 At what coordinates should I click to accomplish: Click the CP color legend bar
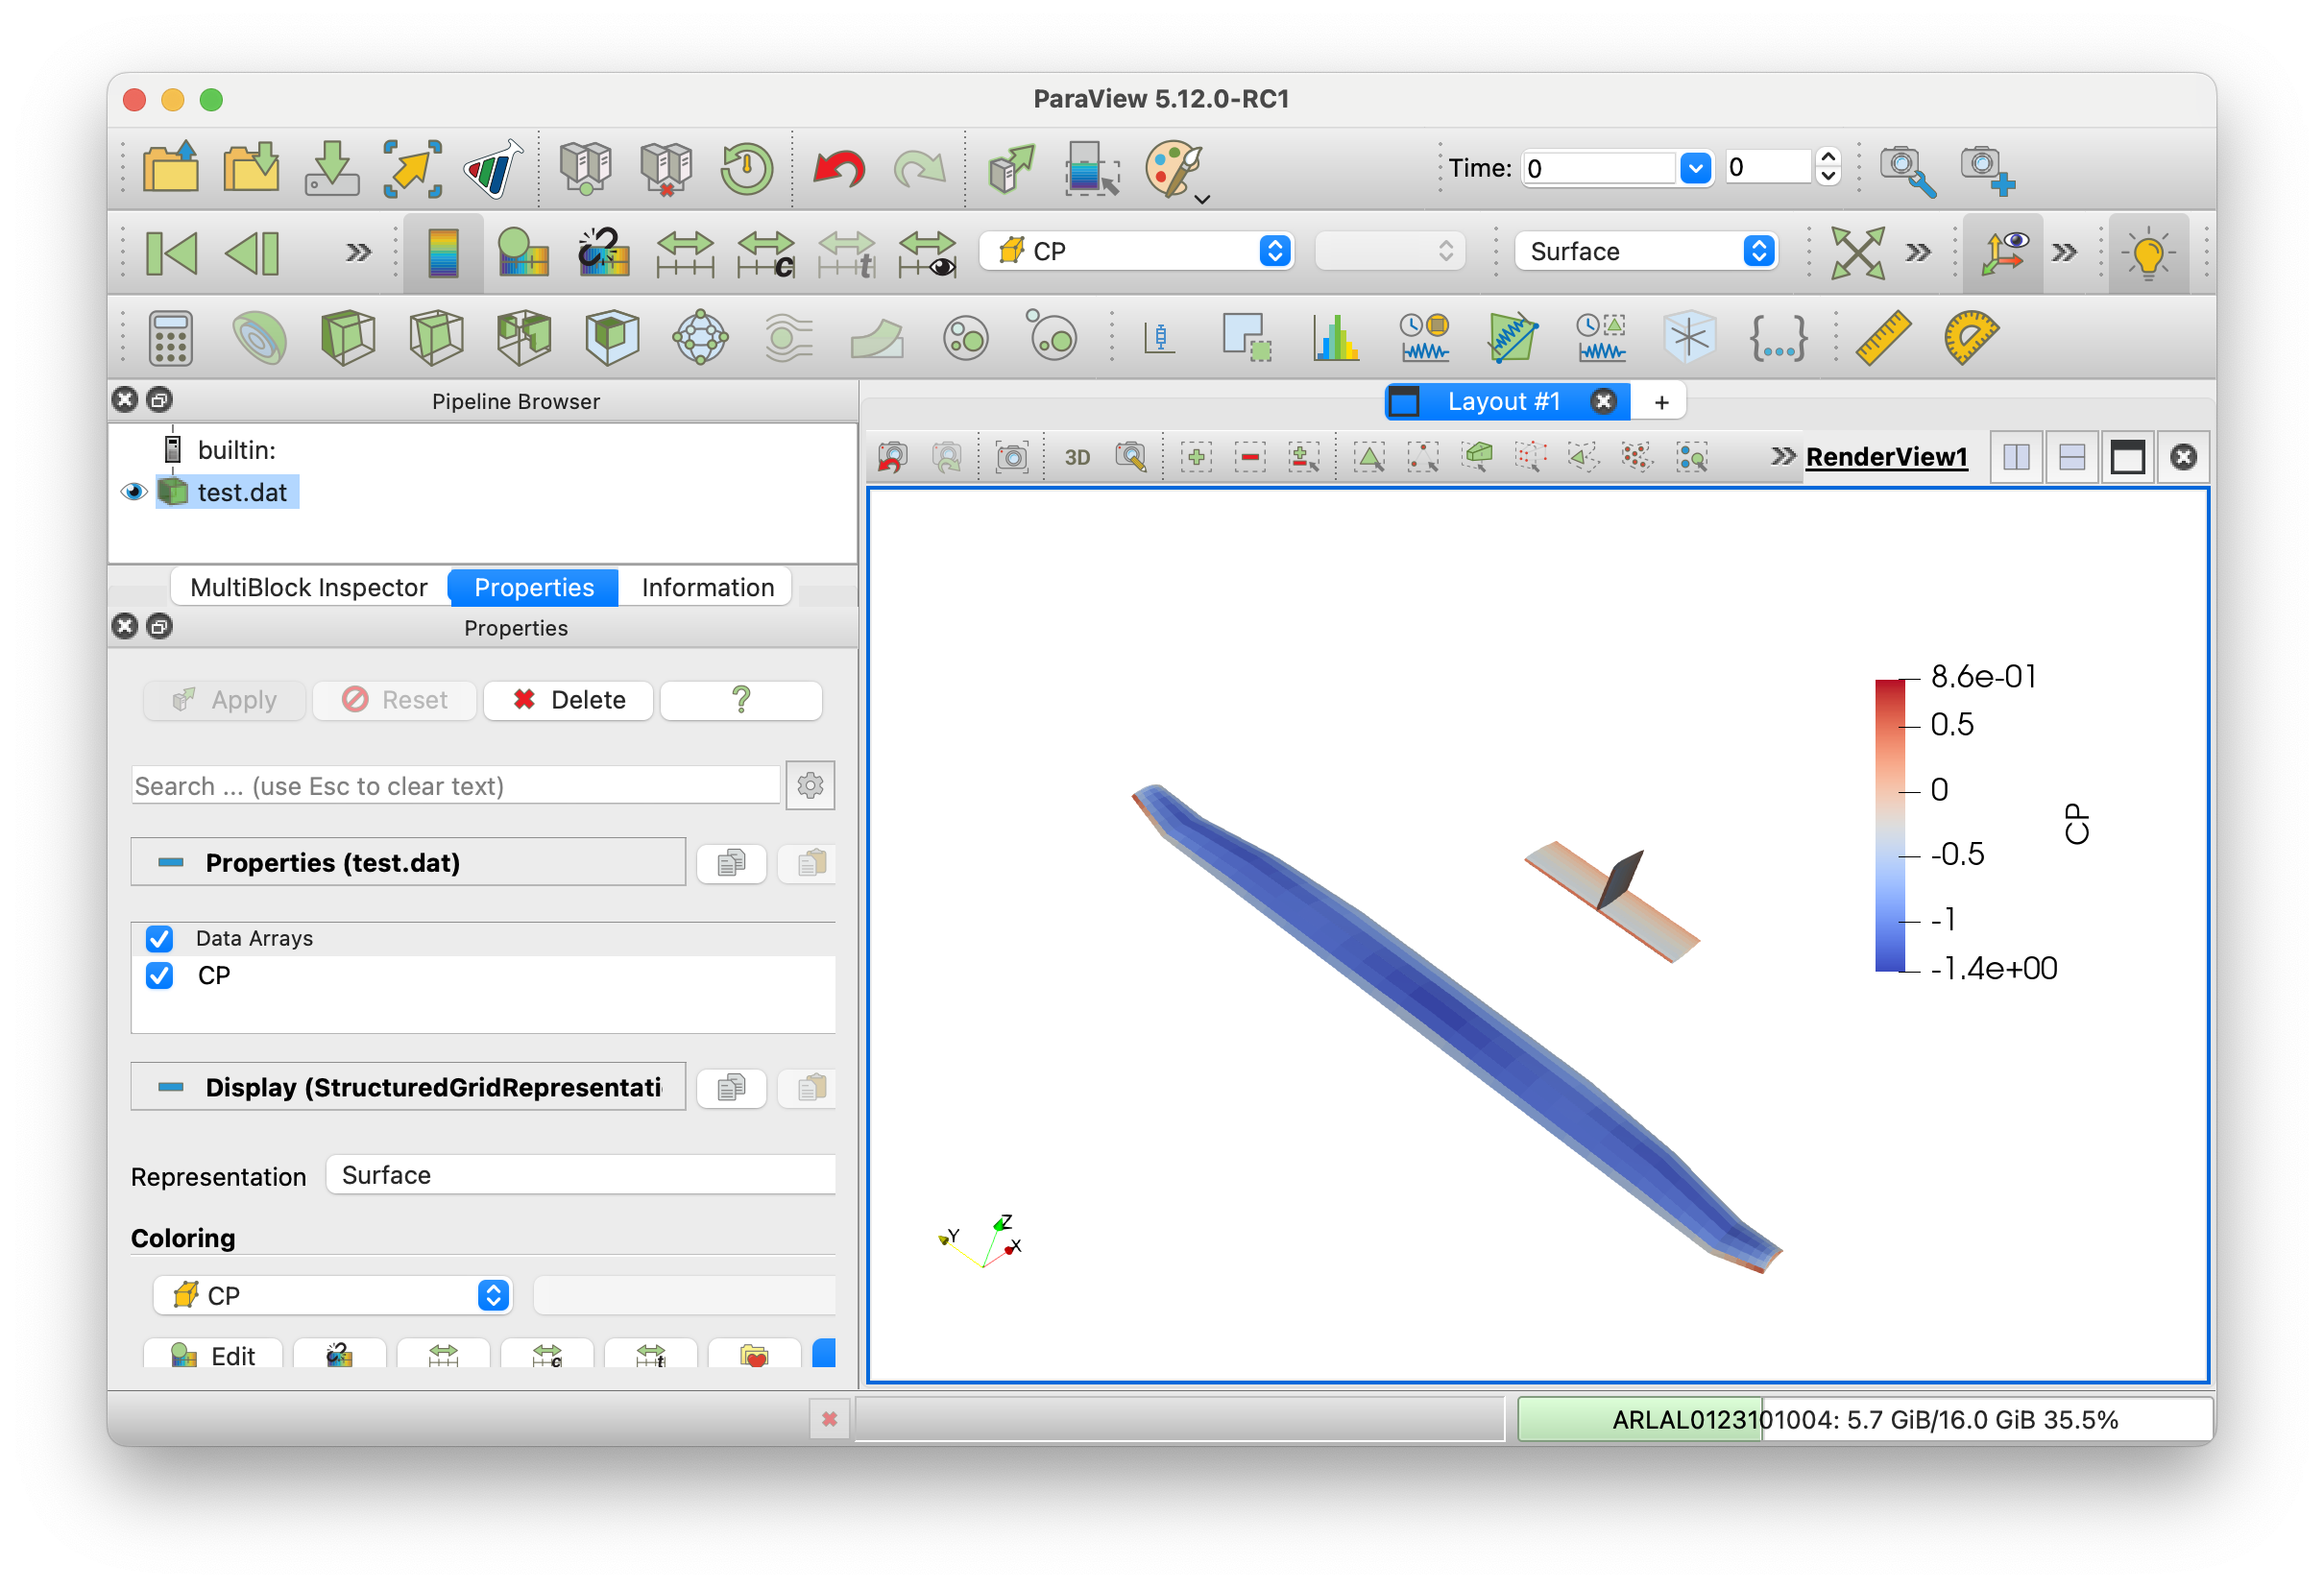point(1890,825)
